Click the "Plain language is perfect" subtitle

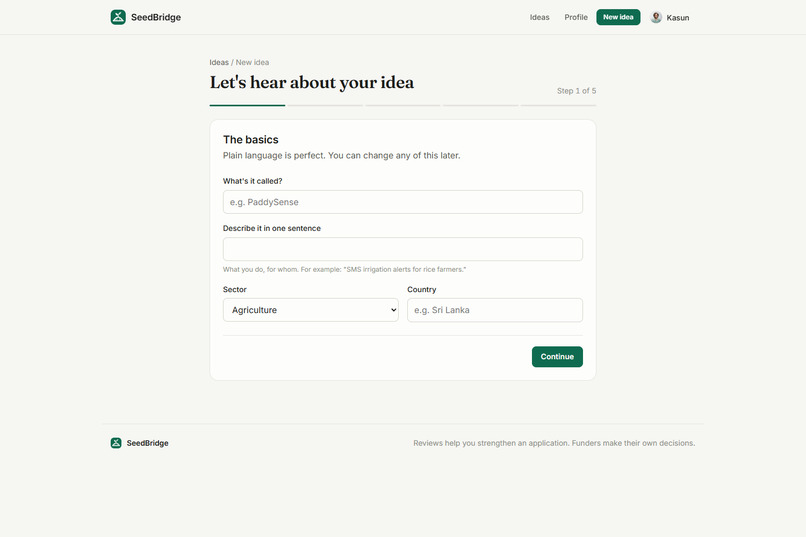click(341, 156)
